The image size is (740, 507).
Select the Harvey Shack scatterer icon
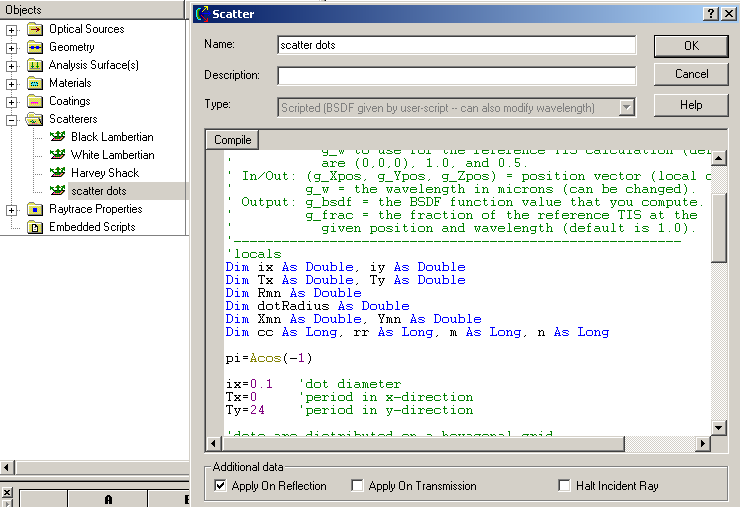click(57, 173)
